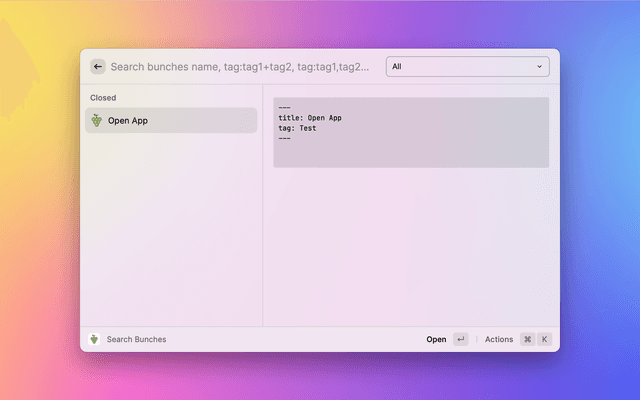Click the opening '---' line in preview

tap(285, 108)
